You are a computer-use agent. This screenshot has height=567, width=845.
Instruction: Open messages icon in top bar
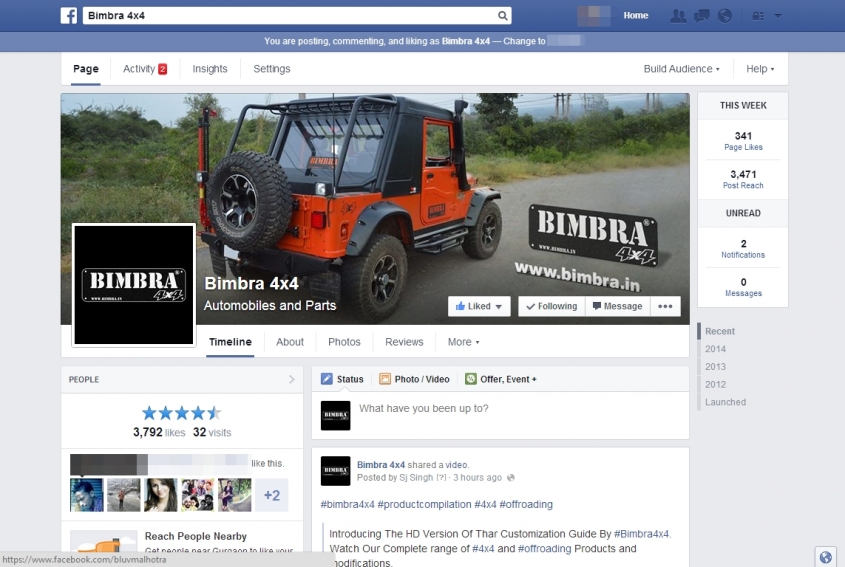[x=702, y=16]
